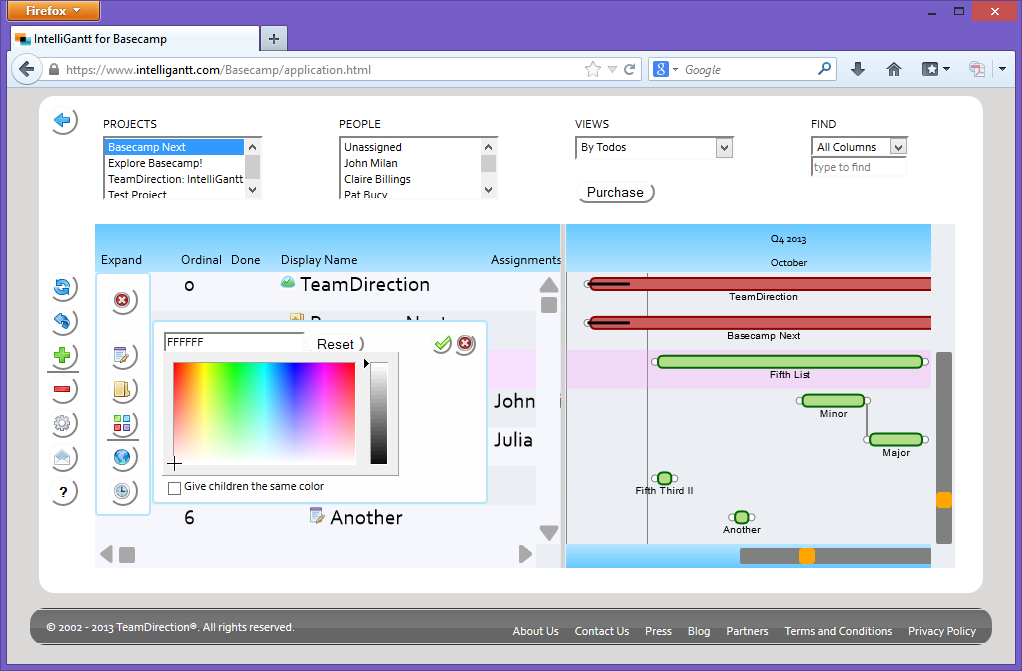1022x671 pixels.
Task: Select Claire Billings in People list
Action: point(411,179)
